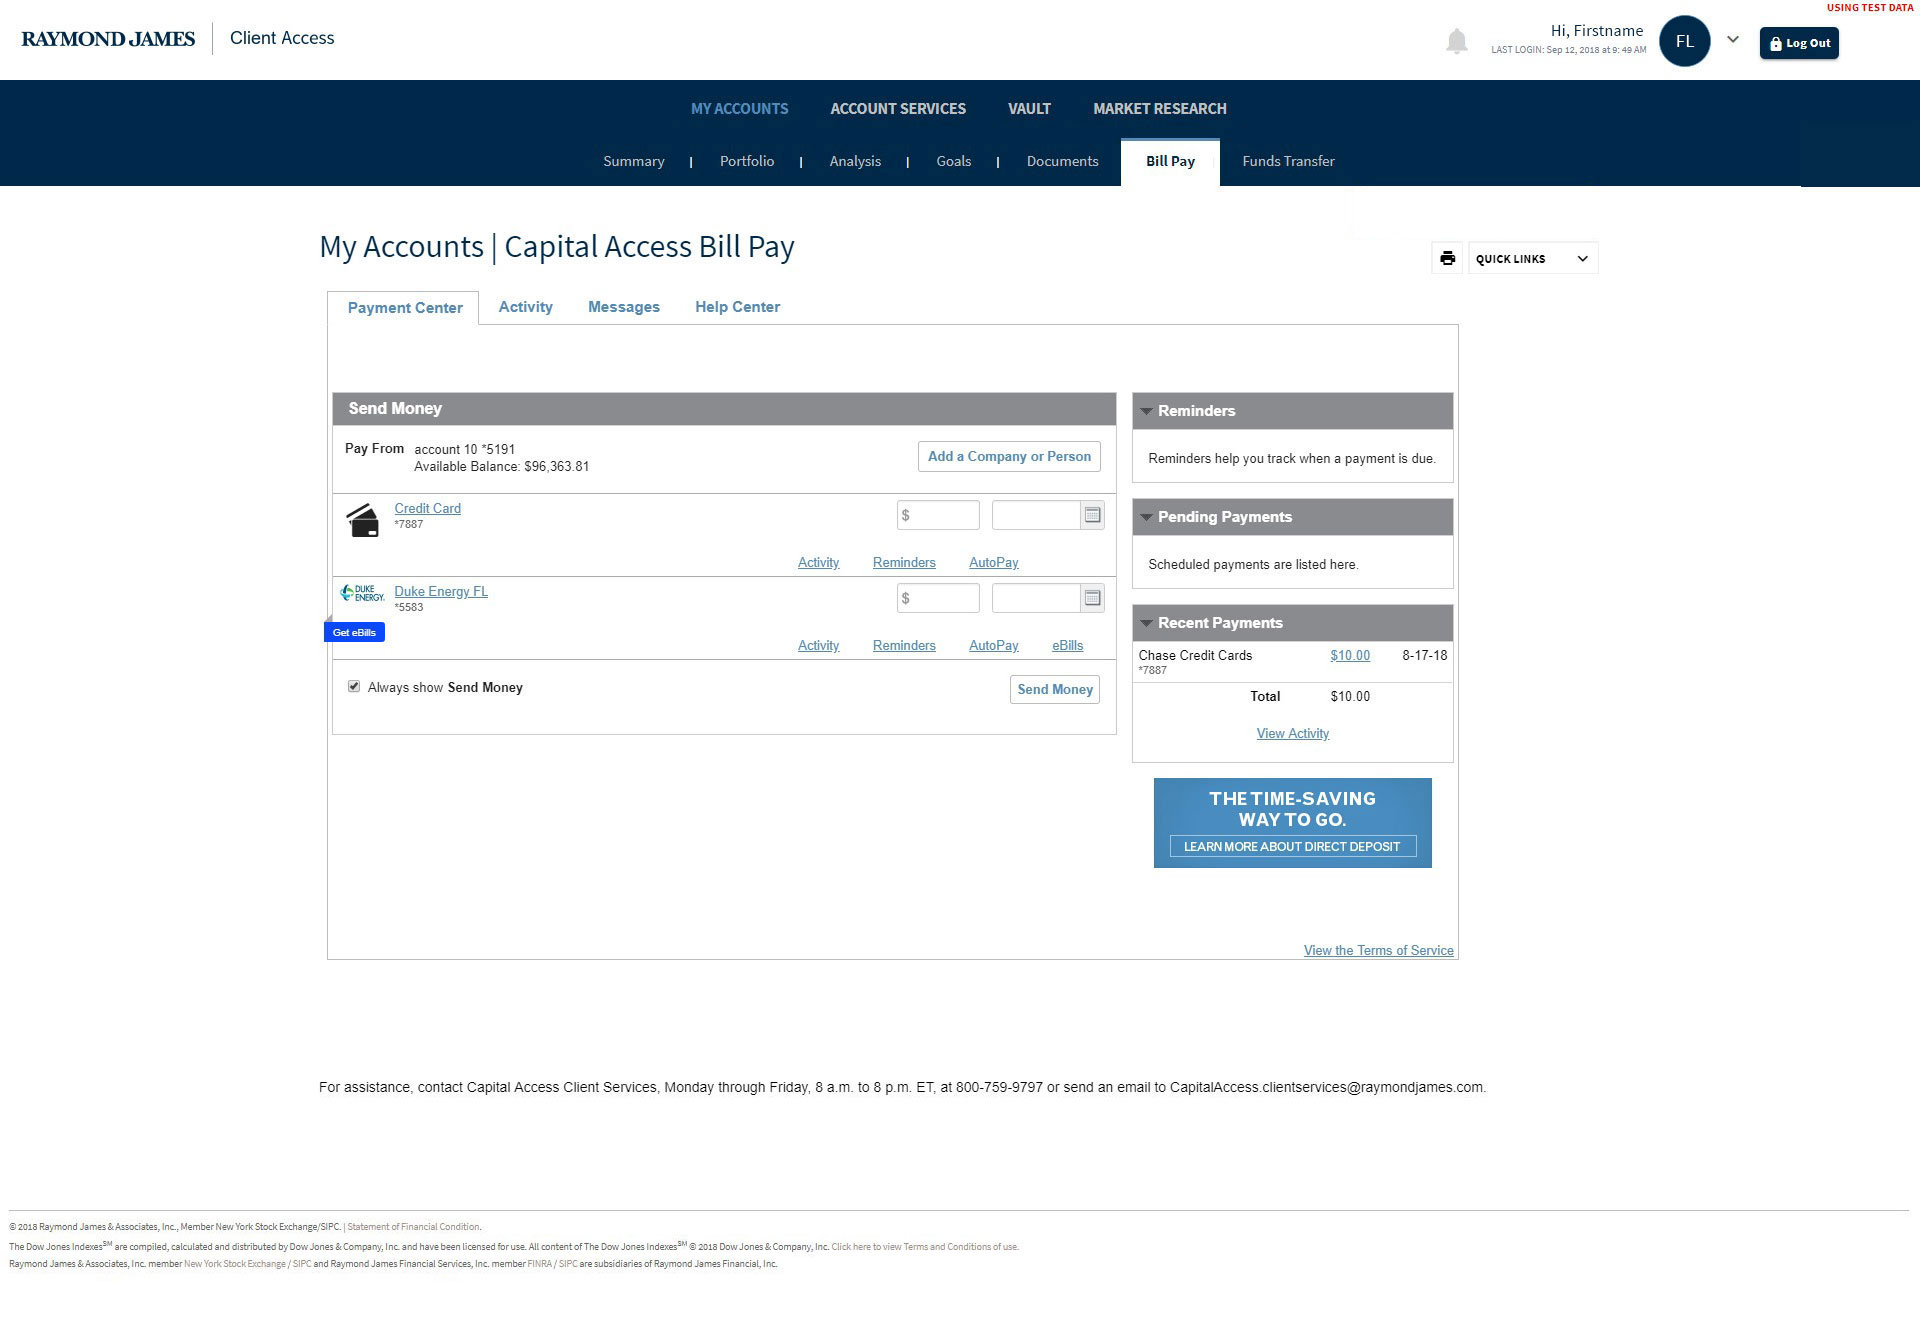Click the Credit Card wallet icon
Screen dimensions: 1920x1325
pos(362,520)
